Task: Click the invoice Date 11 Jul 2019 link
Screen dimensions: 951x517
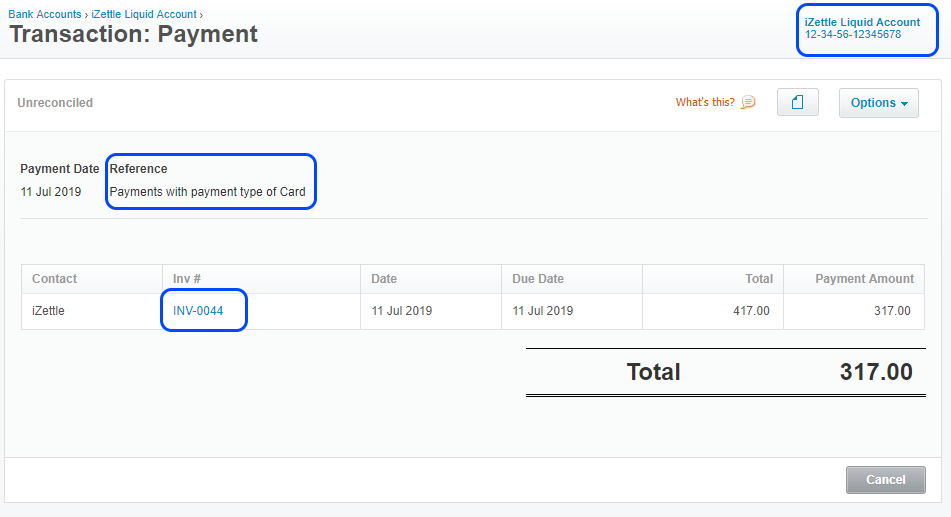Action: 401,311
